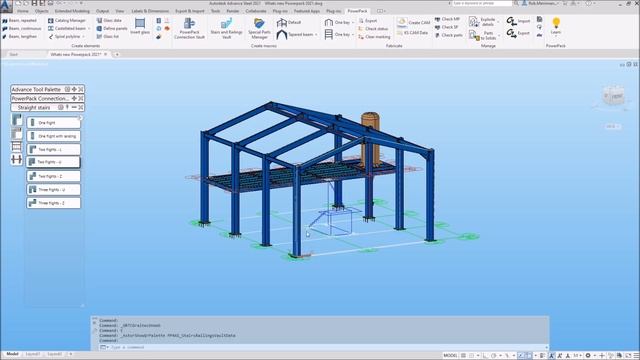Click the KS CAM Data tool
640x360 pixels.
pyautogui.click(x=413, y=32)
